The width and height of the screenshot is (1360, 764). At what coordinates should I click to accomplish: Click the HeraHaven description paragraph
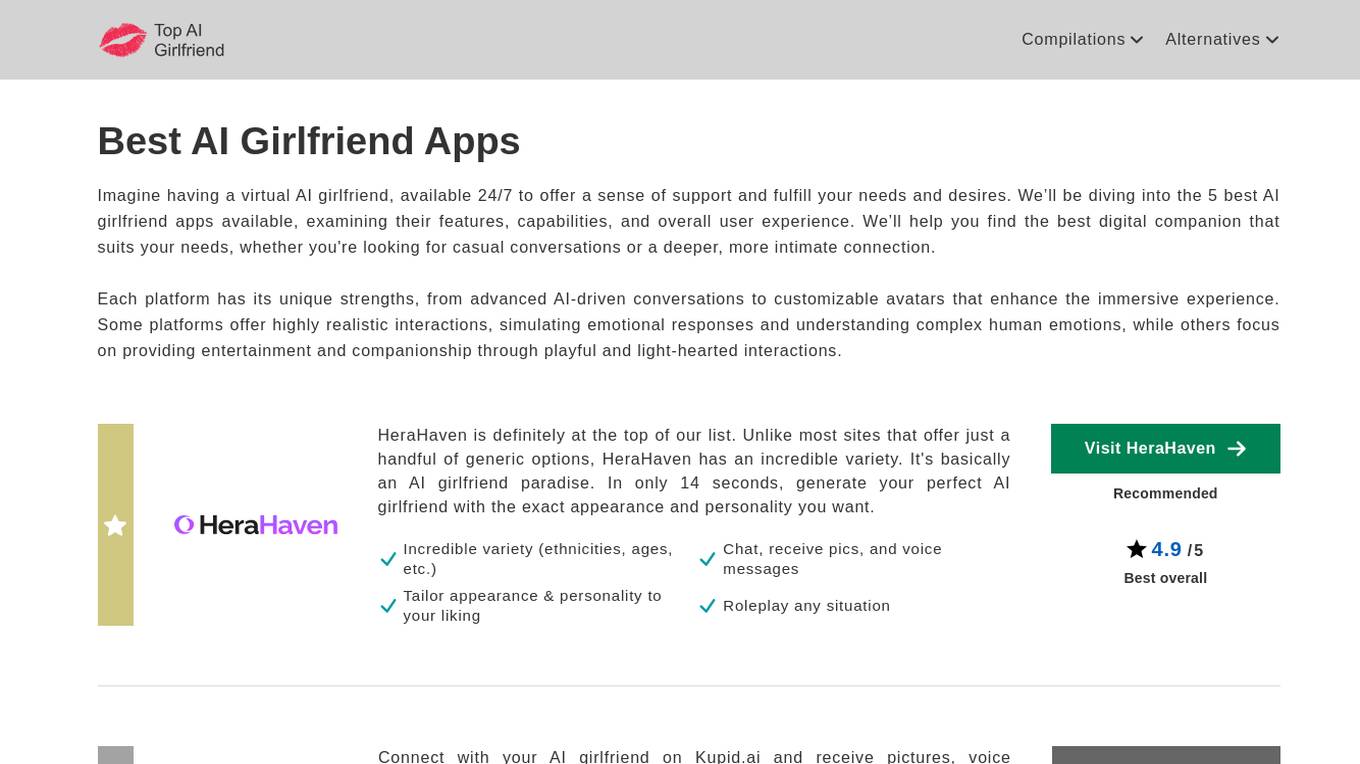tap(693, 471)
